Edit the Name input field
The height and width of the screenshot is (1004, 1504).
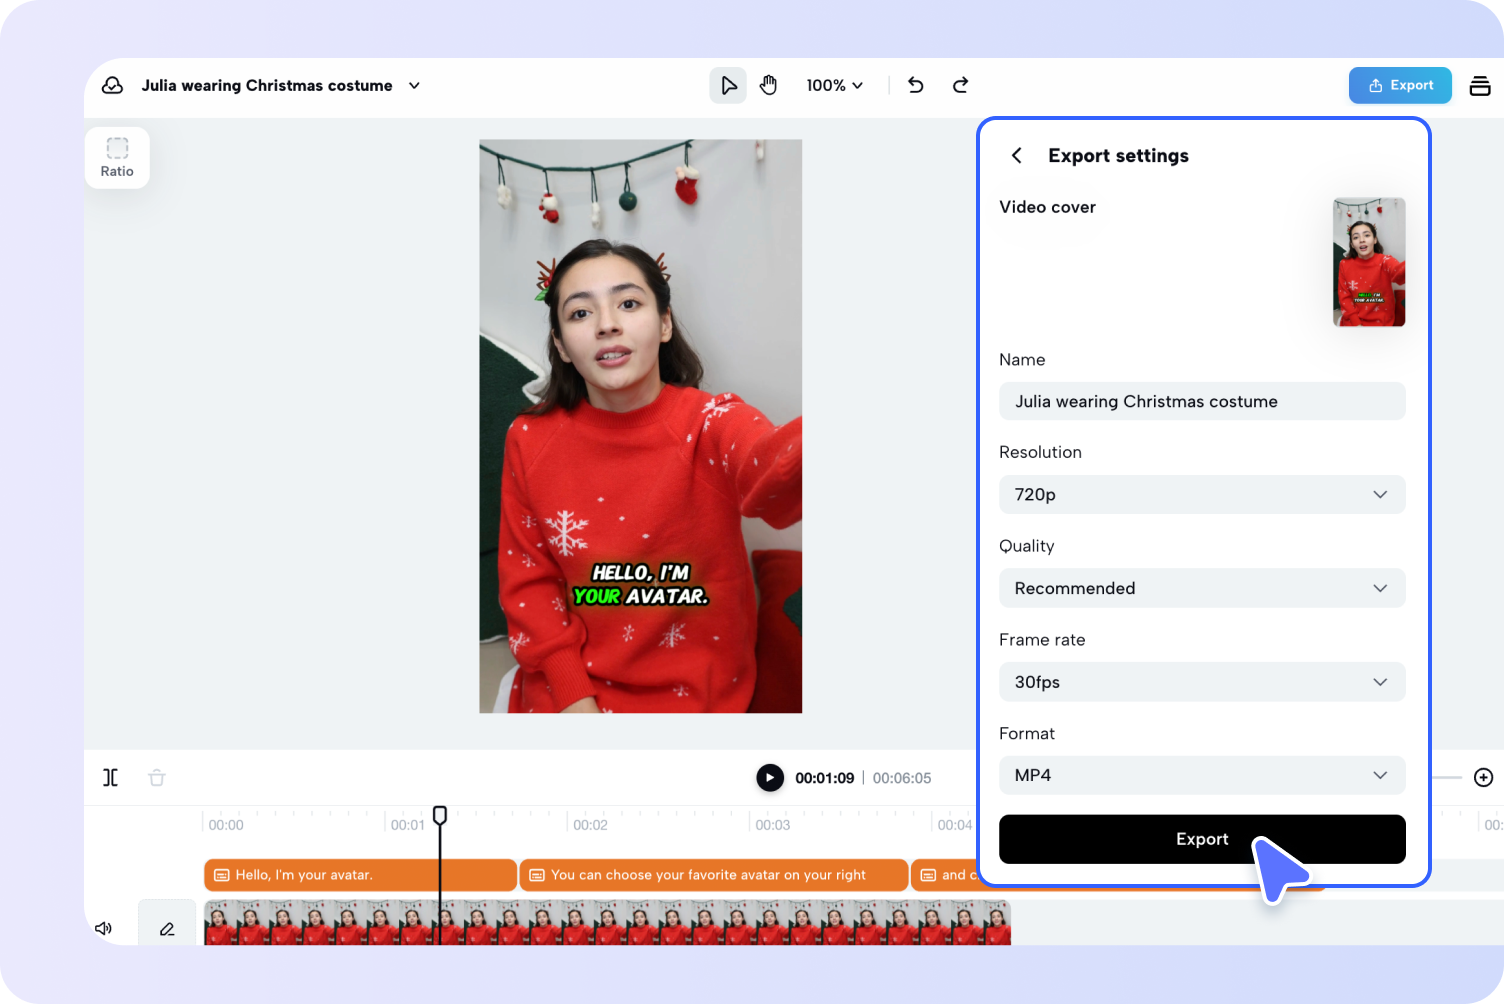(x=1202, y=401)
